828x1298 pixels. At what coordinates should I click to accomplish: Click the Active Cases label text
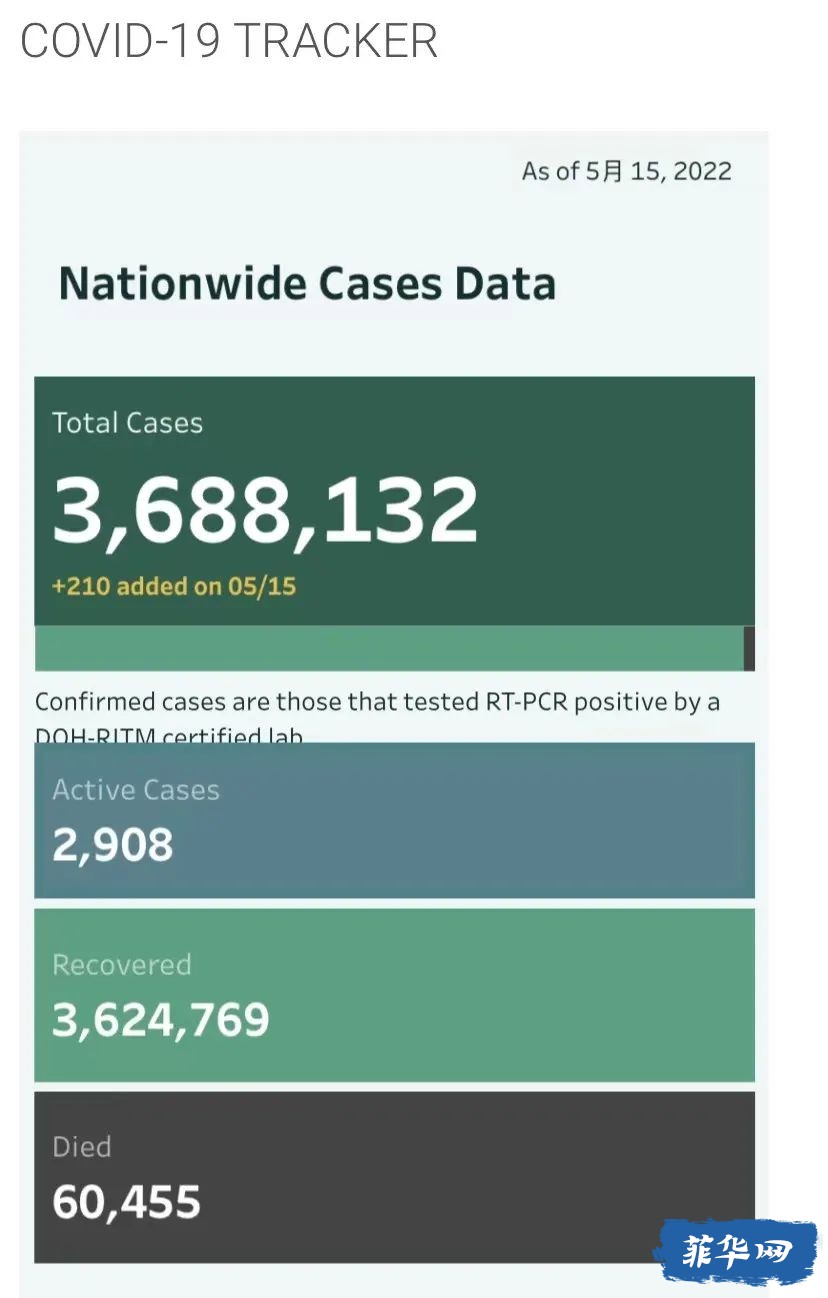click(x=136, y=790)
